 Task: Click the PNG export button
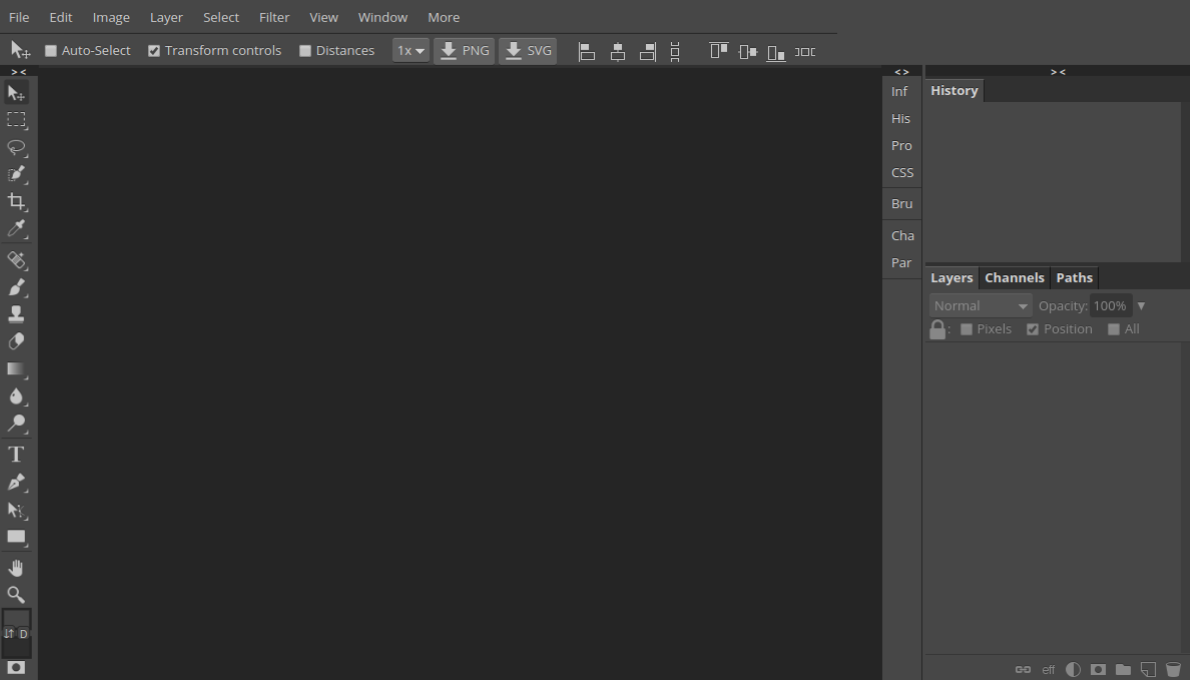(463, 50)
